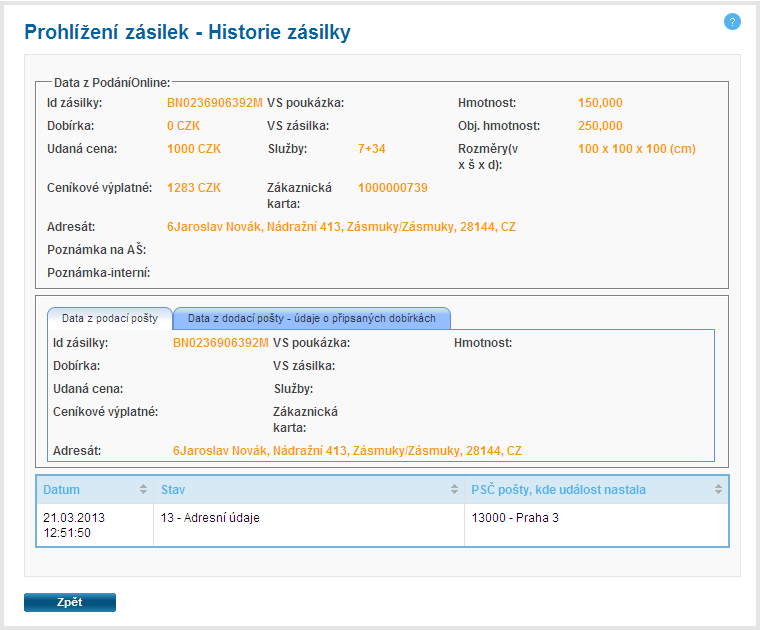Screen dimensions: 761x630
Task: Click the Služby value 7+34
Action: [371, 149]
